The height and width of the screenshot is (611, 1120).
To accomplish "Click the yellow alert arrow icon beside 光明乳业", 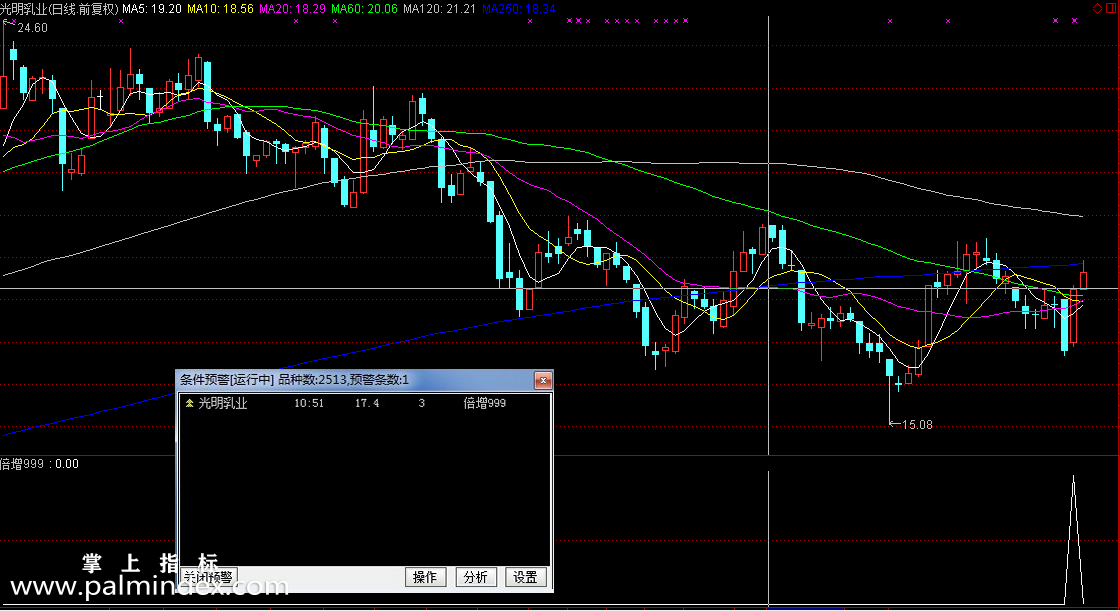I will click(x=189, y=404).
